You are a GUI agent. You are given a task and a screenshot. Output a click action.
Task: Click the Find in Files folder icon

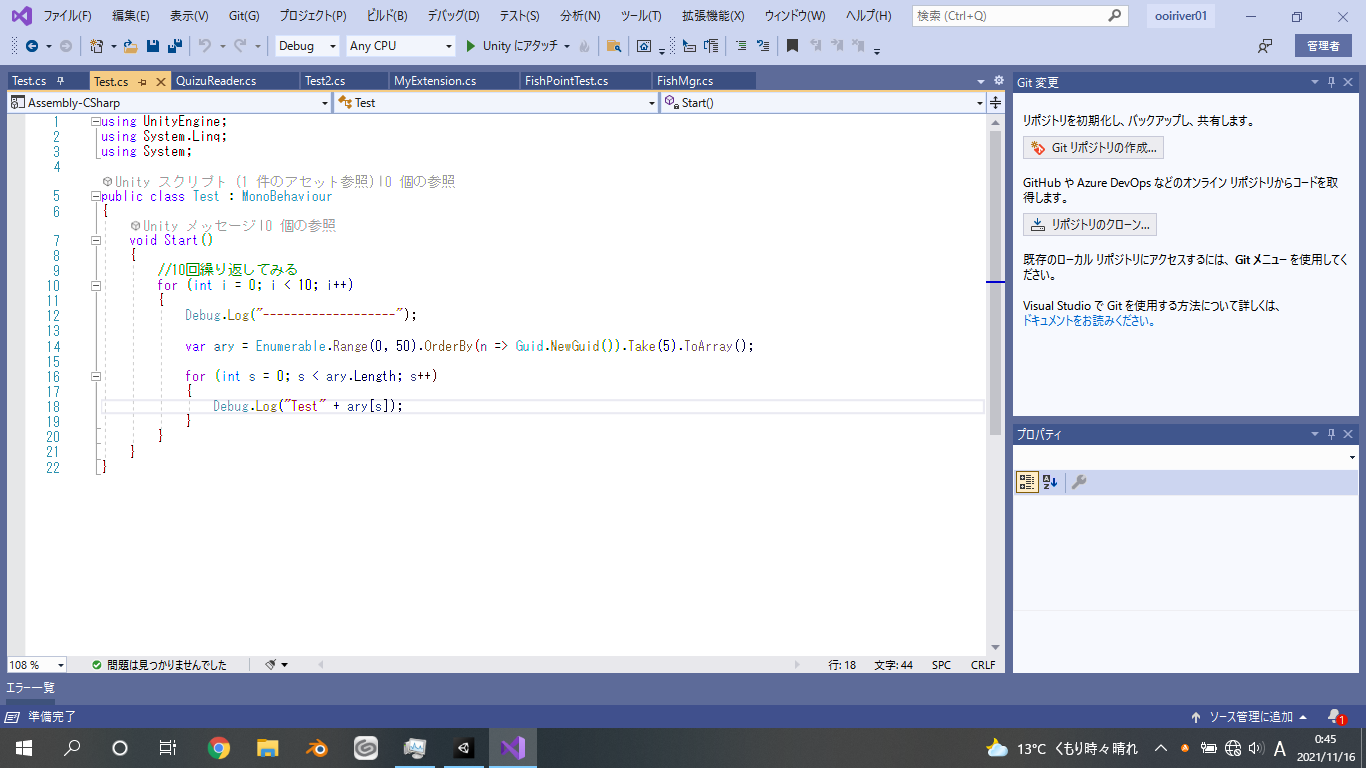(x=614, y=46)
